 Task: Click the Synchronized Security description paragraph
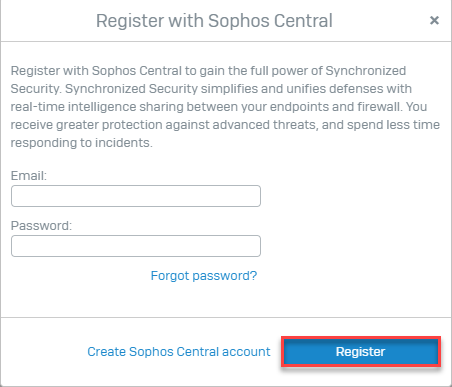click(x=225, y=107)
